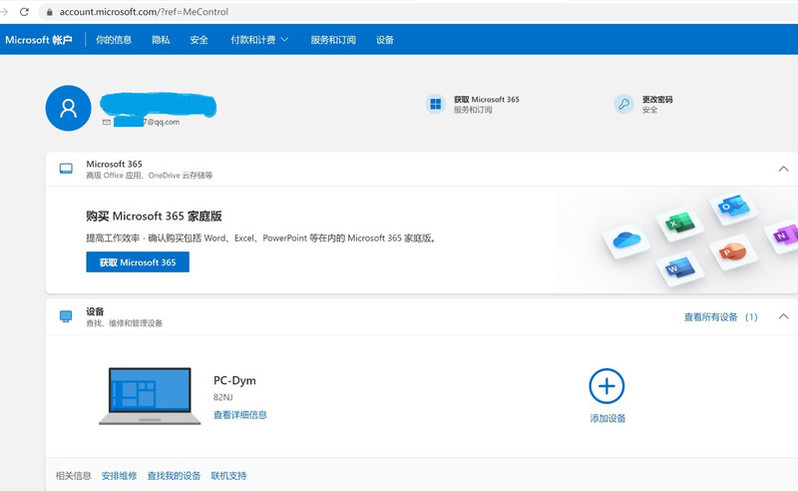Click 查看所有设备 (1) link

[x=721, y=317]
